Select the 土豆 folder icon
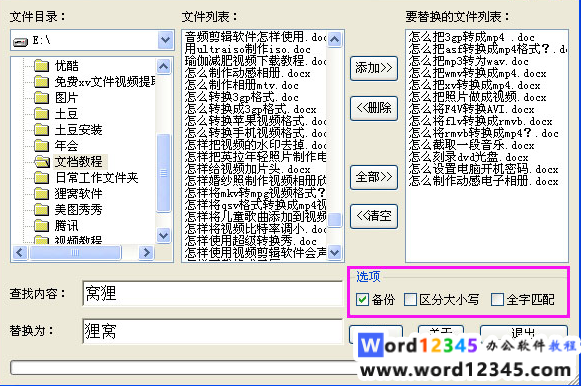The height and width of the screenshot is (386, 581). (42, 114)
